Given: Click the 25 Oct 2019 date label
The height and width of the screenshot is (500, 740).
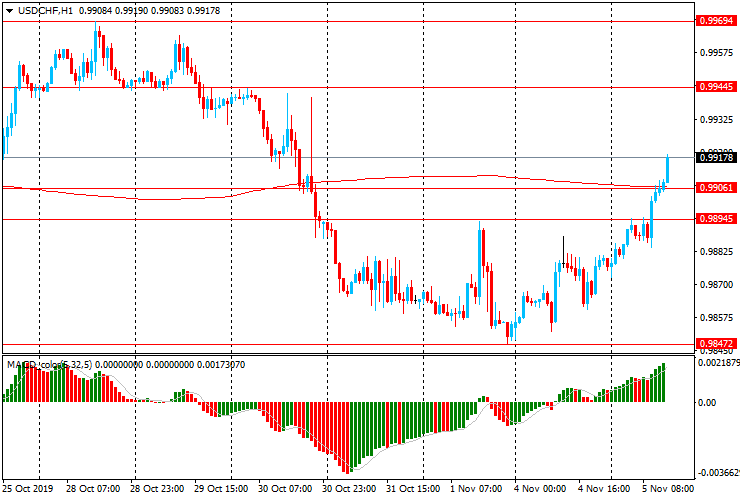Looking at the screenshot, I should click(27, 490).
